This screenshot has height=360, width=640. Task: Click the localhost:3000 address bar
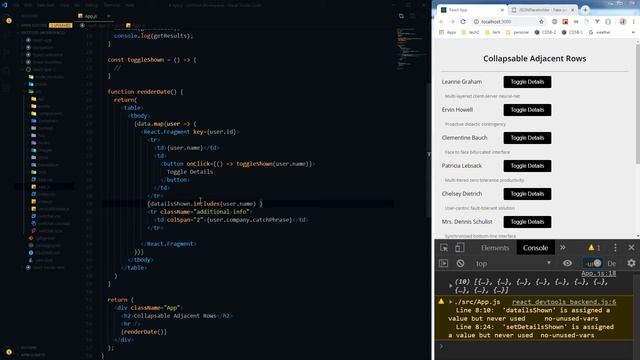(x=508, y=22)
